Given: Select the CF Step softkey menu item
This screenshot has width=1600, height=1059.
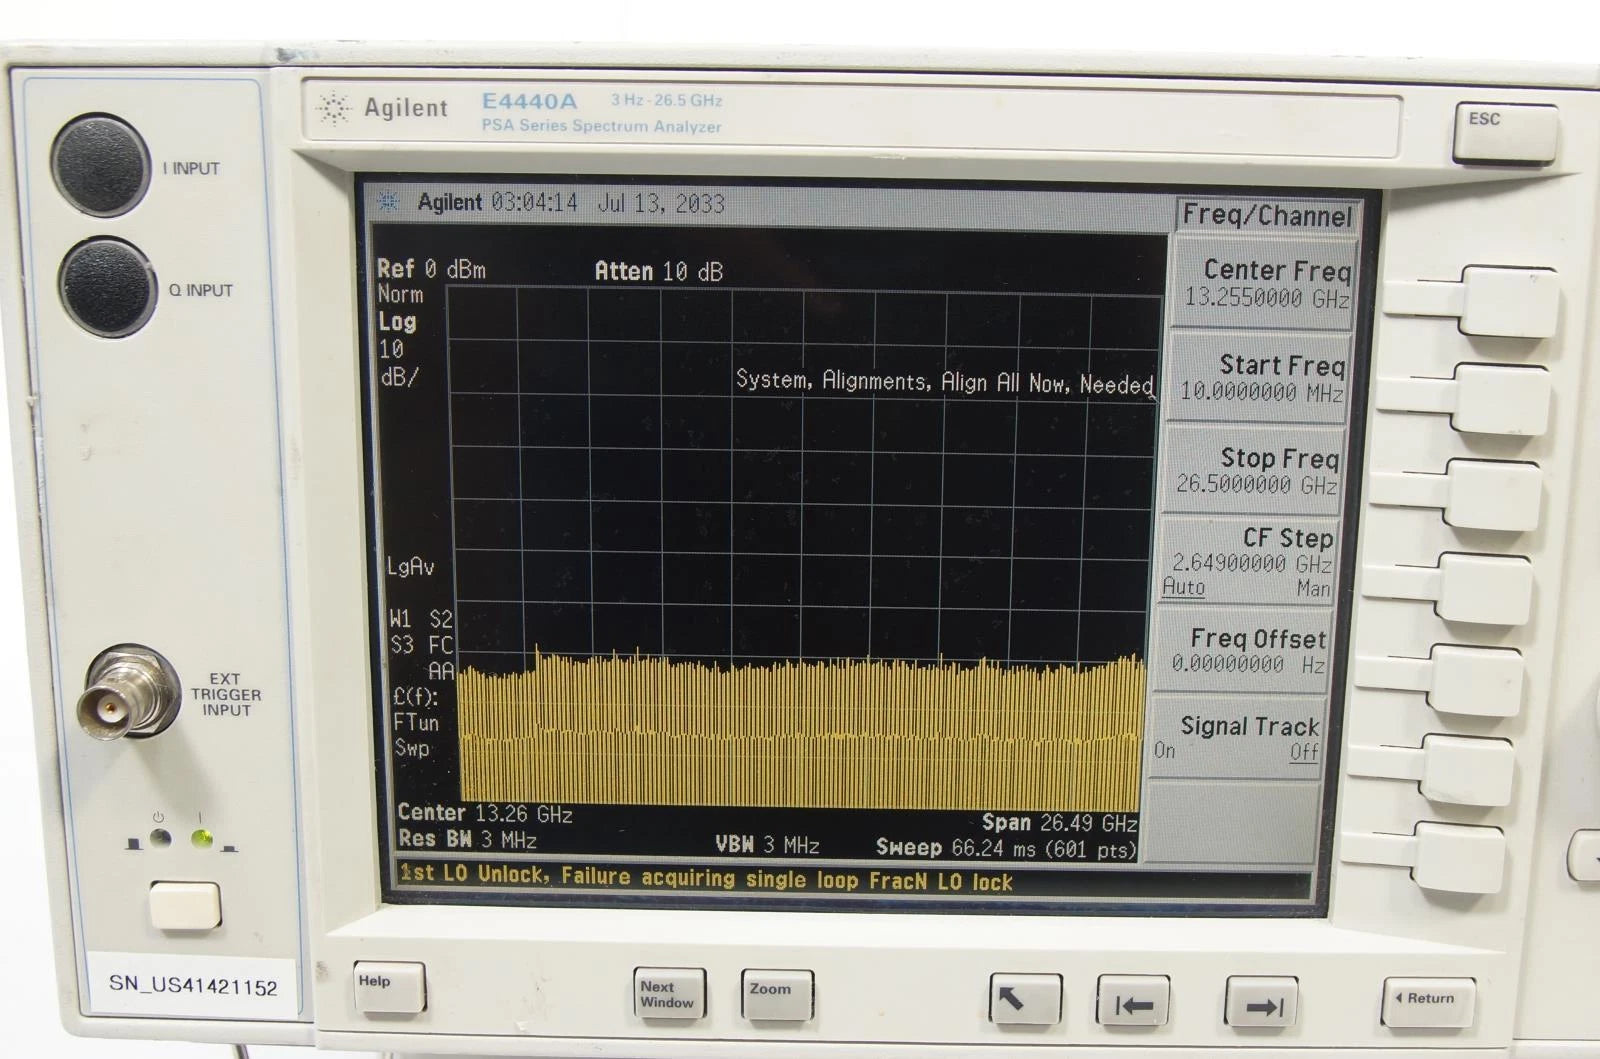Looking at the screenshot, I should click(x=1246, y=562).
